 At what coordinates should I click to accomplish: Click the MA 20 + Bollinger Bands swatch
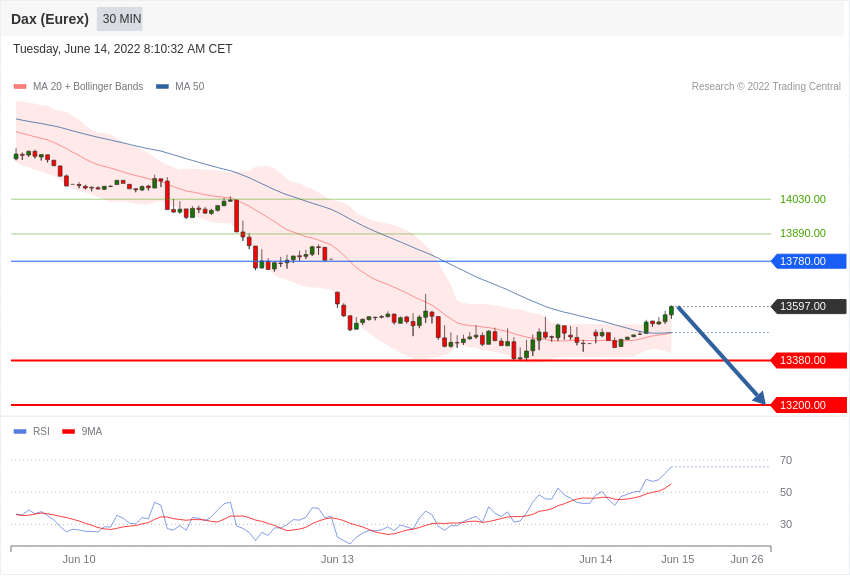[x=20, y=87]
